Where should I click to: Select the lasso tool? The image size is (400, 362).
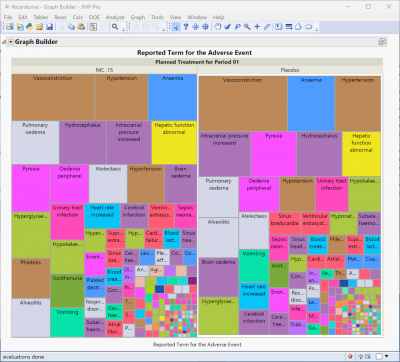237,27
